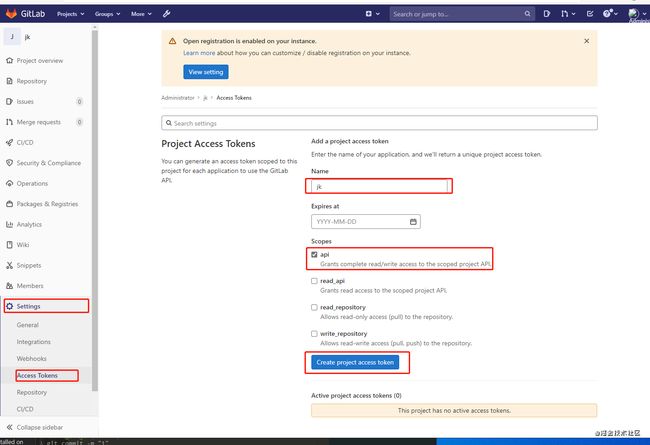Viewport: 650px width, 445px height.
Task: Open Repository section in sidebar
Action: pos(32,81)
